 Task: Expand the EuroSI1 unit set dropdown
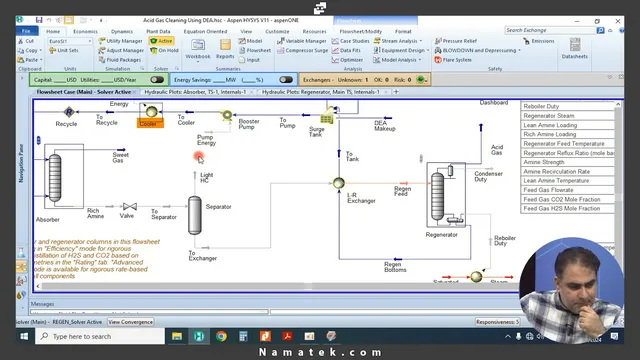pyautogui.click(x=90, y=41)
